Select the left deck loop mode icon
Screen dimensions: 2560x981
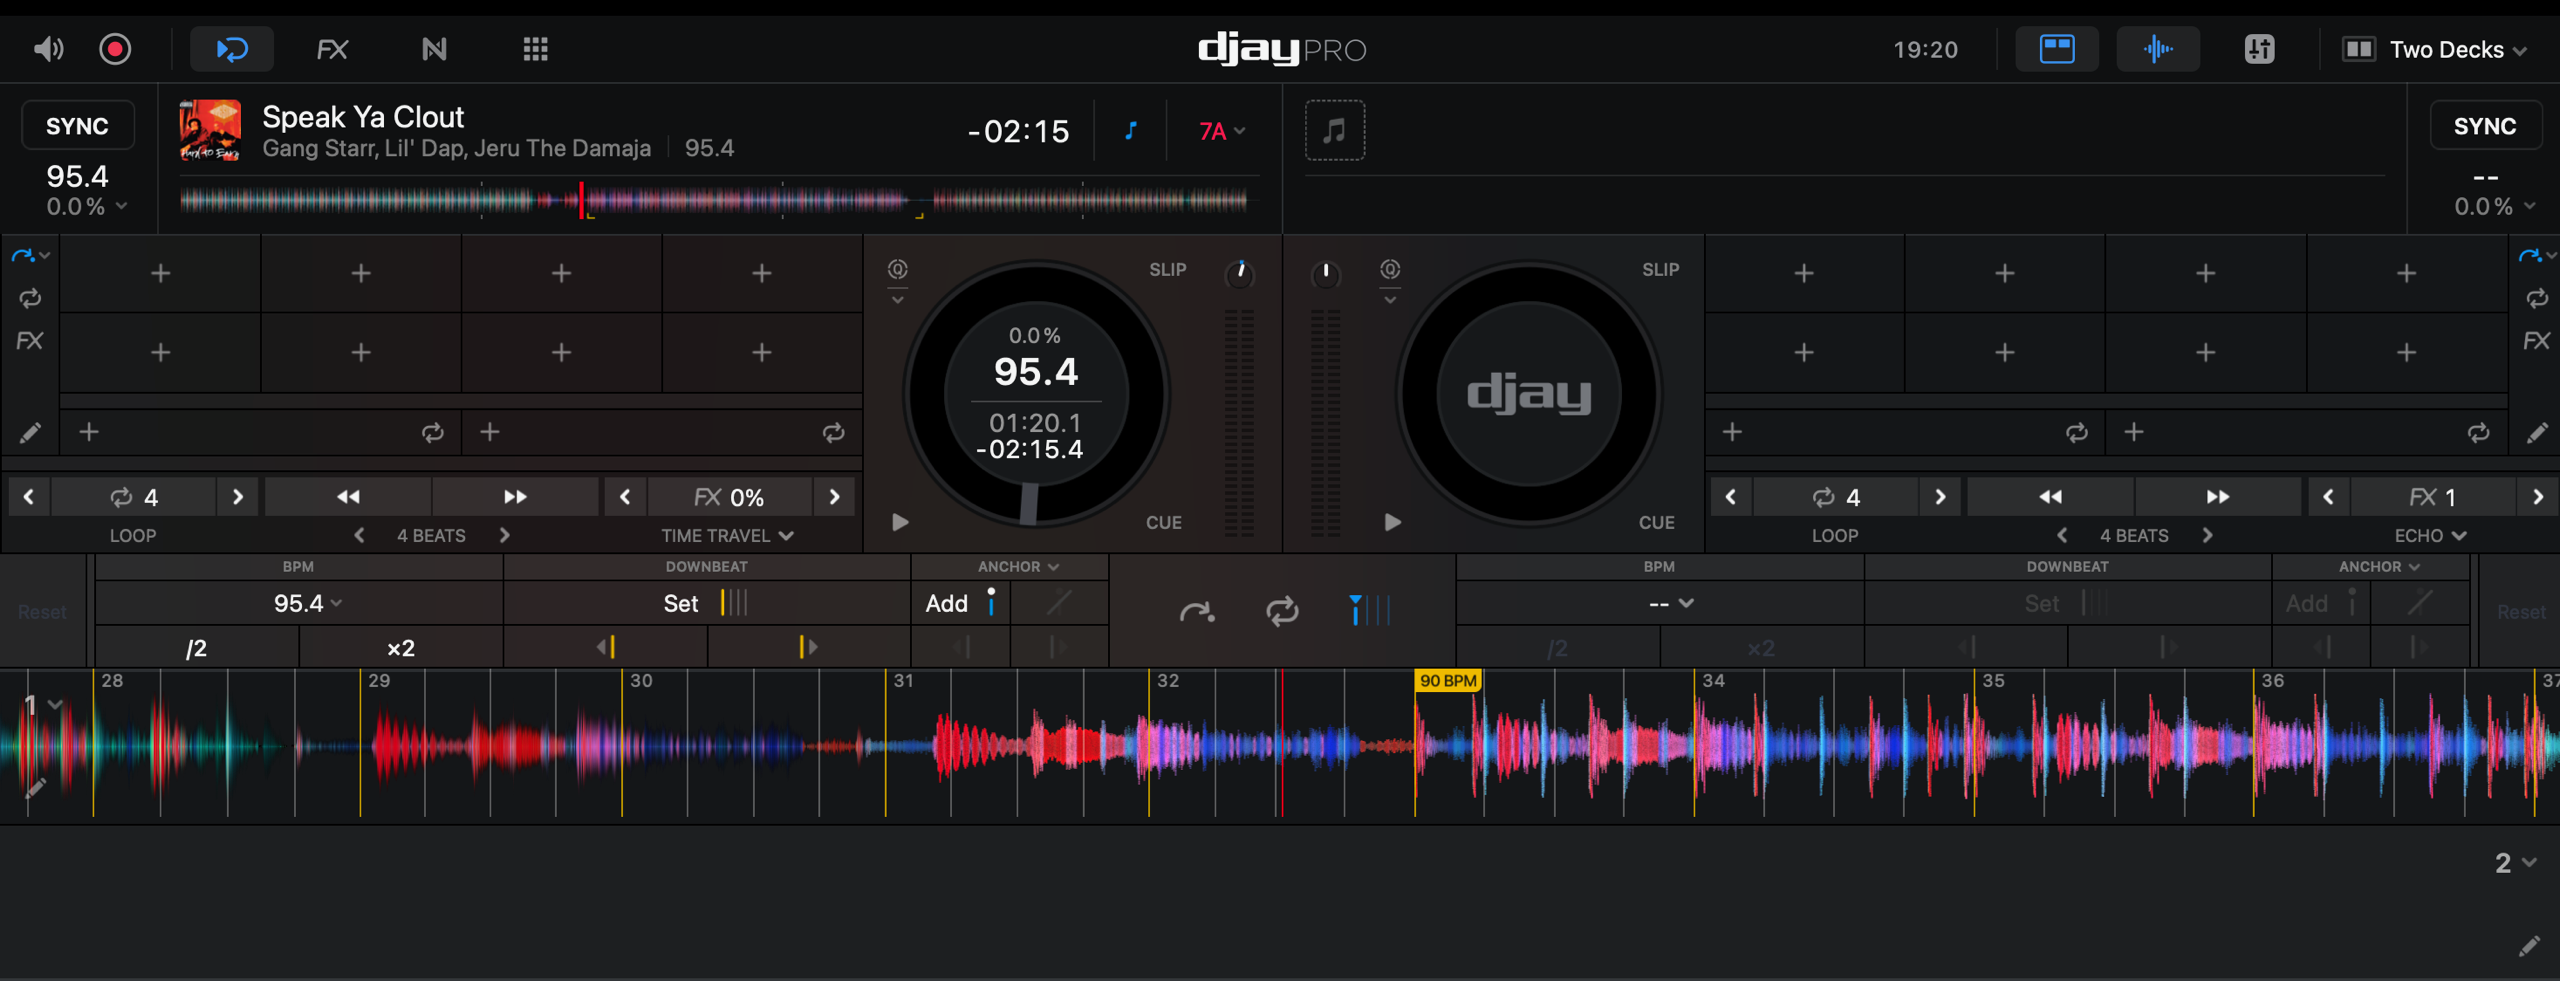29,298
